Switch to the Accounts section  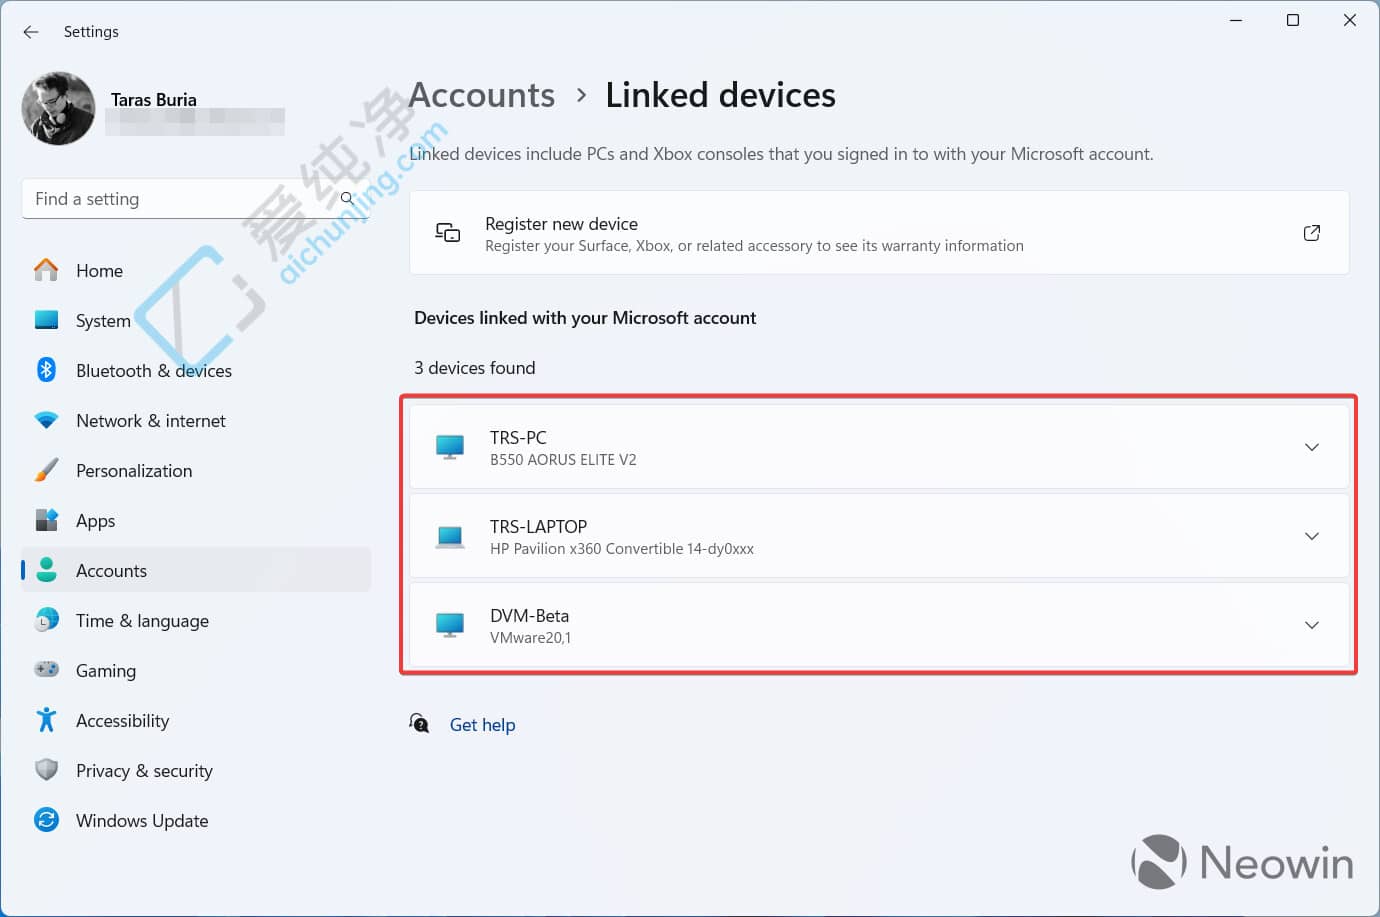pyautogui.click(x=111, y=570)
